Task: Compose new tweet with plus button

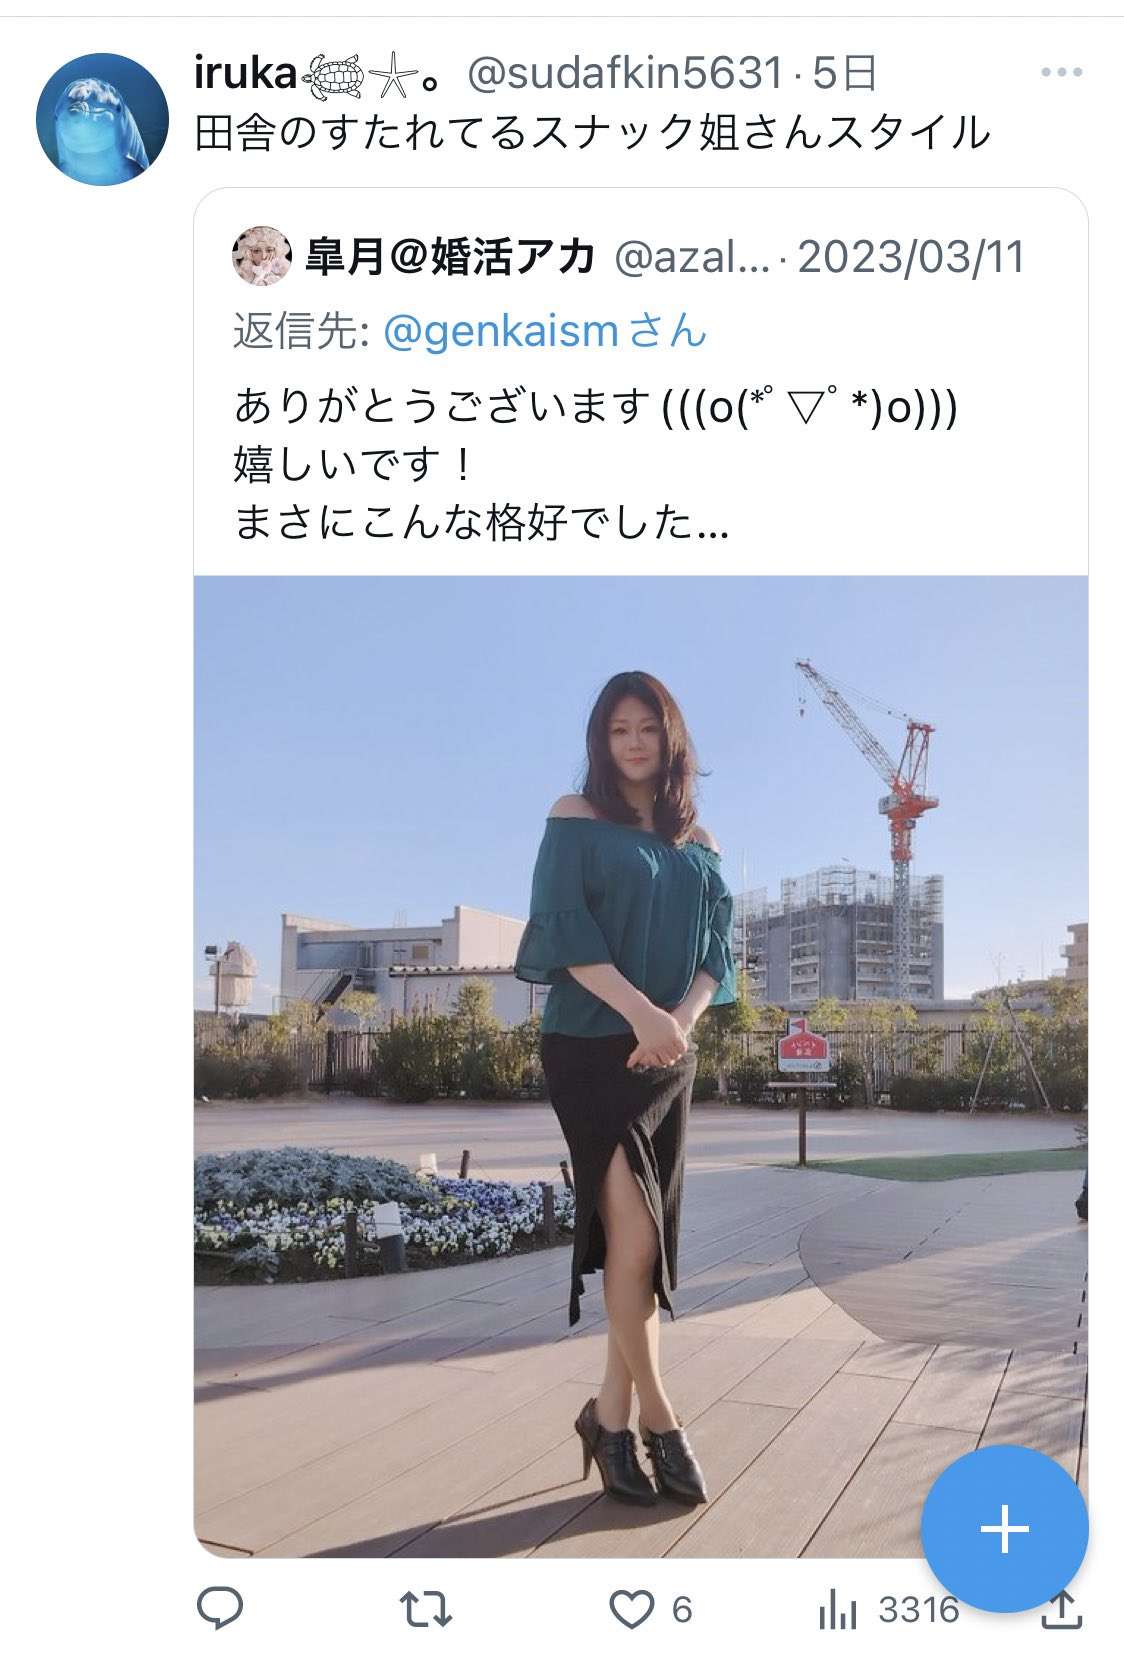Action: tap(1004, 1529)
